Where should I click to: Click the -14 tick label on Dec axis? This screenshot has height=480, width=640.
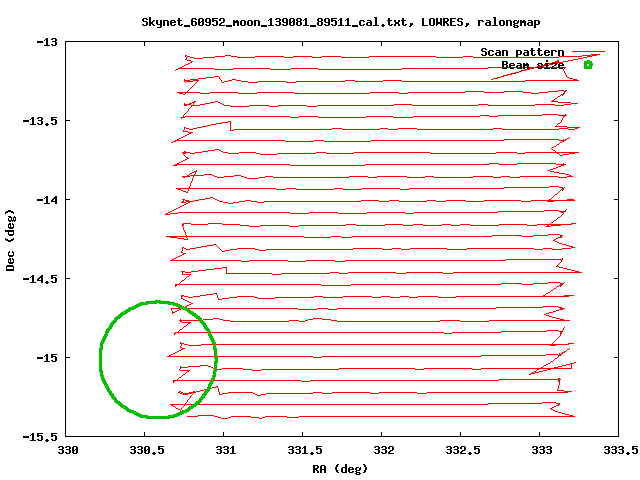47,200
